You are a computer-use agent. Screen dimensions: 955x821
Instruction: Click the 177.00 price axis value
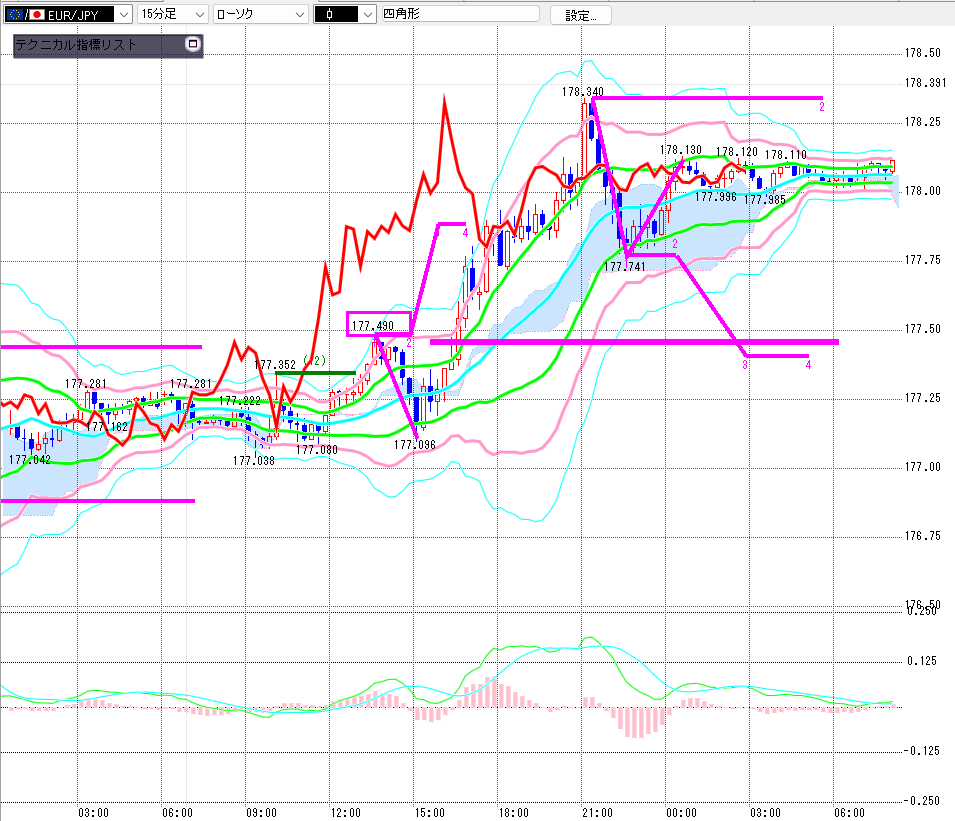point(923,467)
